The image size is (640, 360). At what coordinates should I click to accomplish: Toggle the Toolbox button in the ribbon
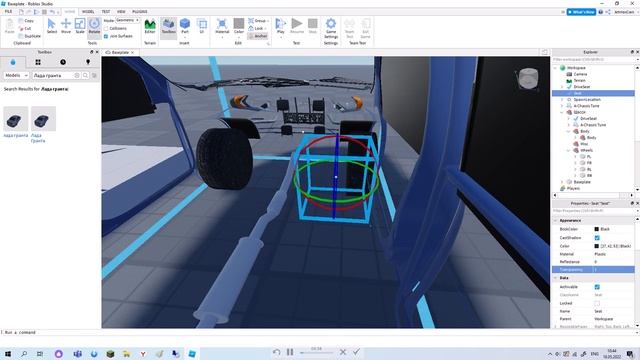click(169, 26)
